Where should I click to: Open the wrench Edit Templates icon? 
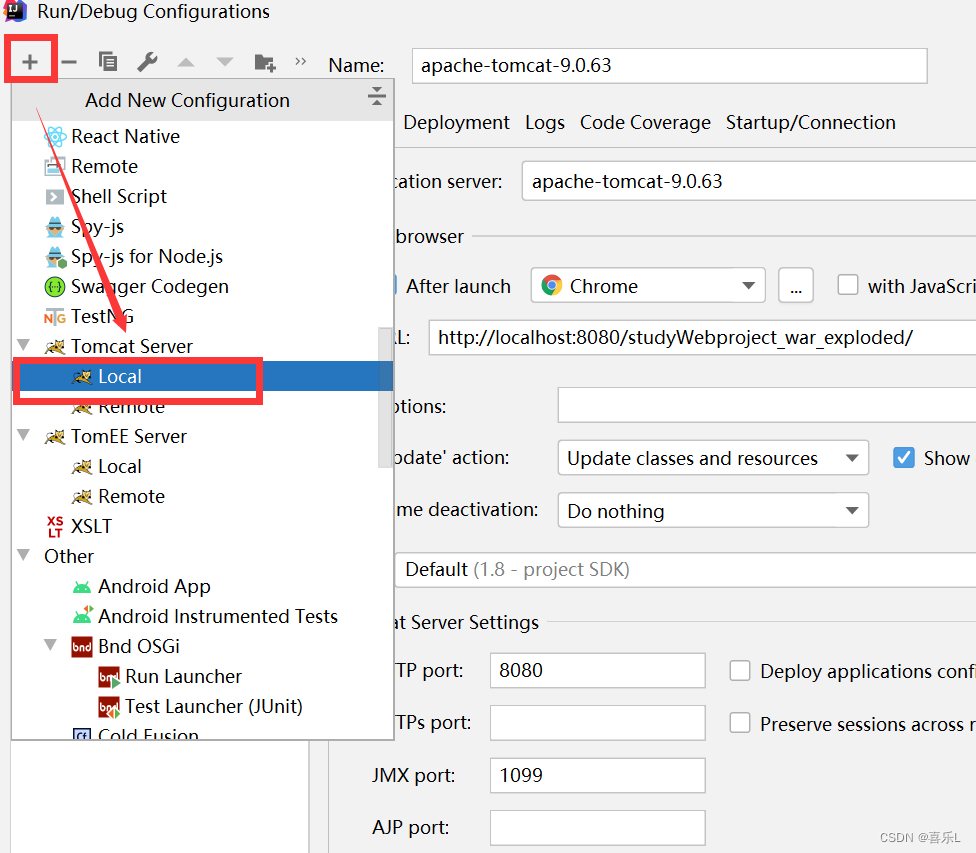tap(148, 61)
